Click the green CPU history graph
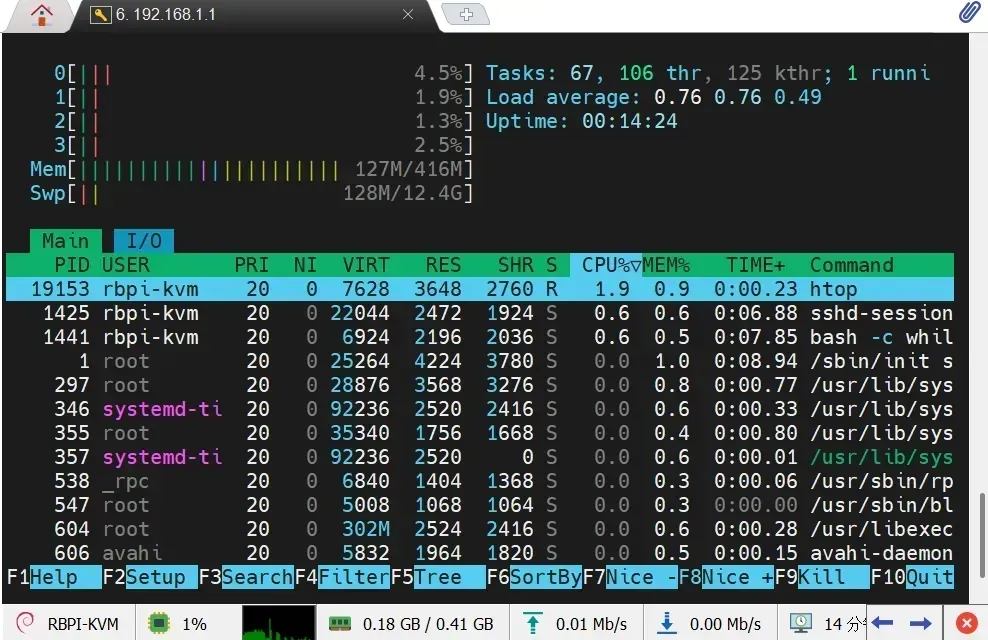 click(x=279, y=623)
